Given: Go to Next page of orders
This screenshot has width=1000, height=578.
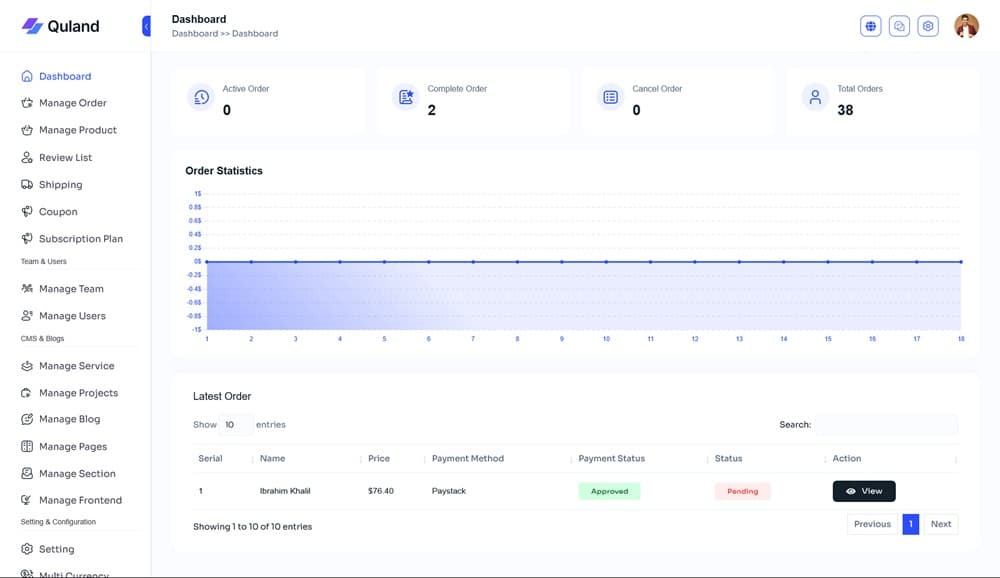Looking at the screenshot, I should click(x=940, y=524).
